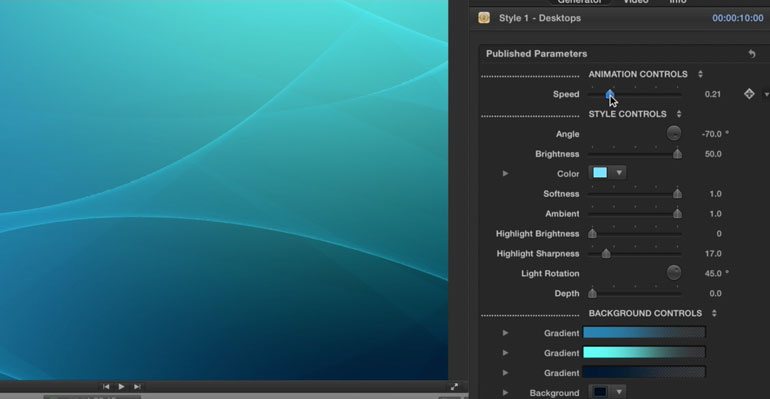
Task: Click the generator icon beside Style 1 - Desktops
Action: tap(484, 18)
